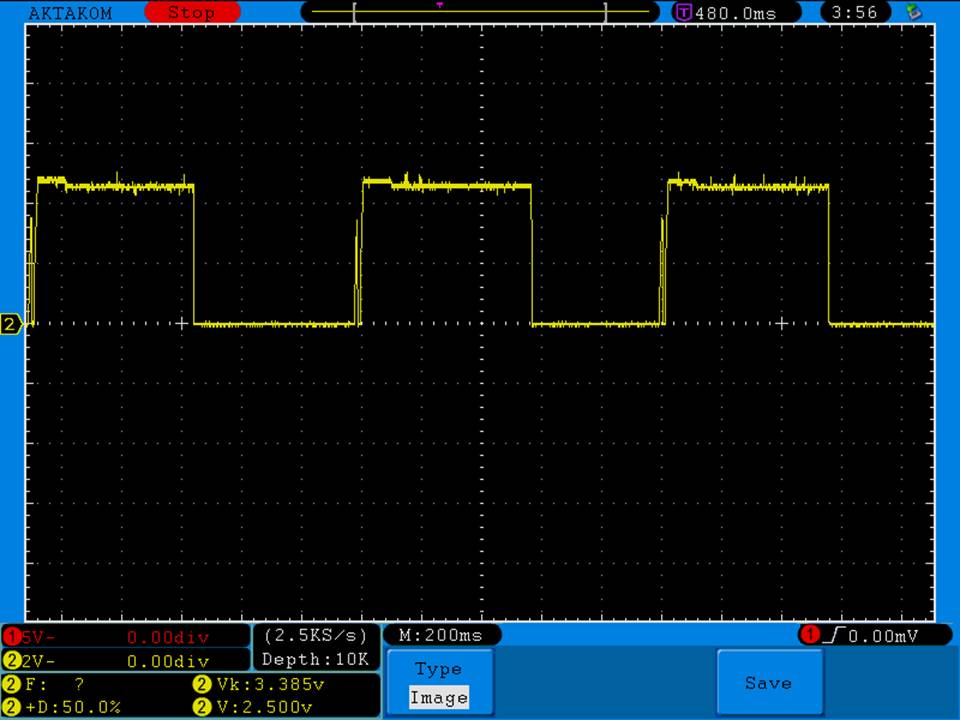This screenshot has height=720, width=960.
Task: Click the trigger source channel 1 badge
Action: coord(809,635)
